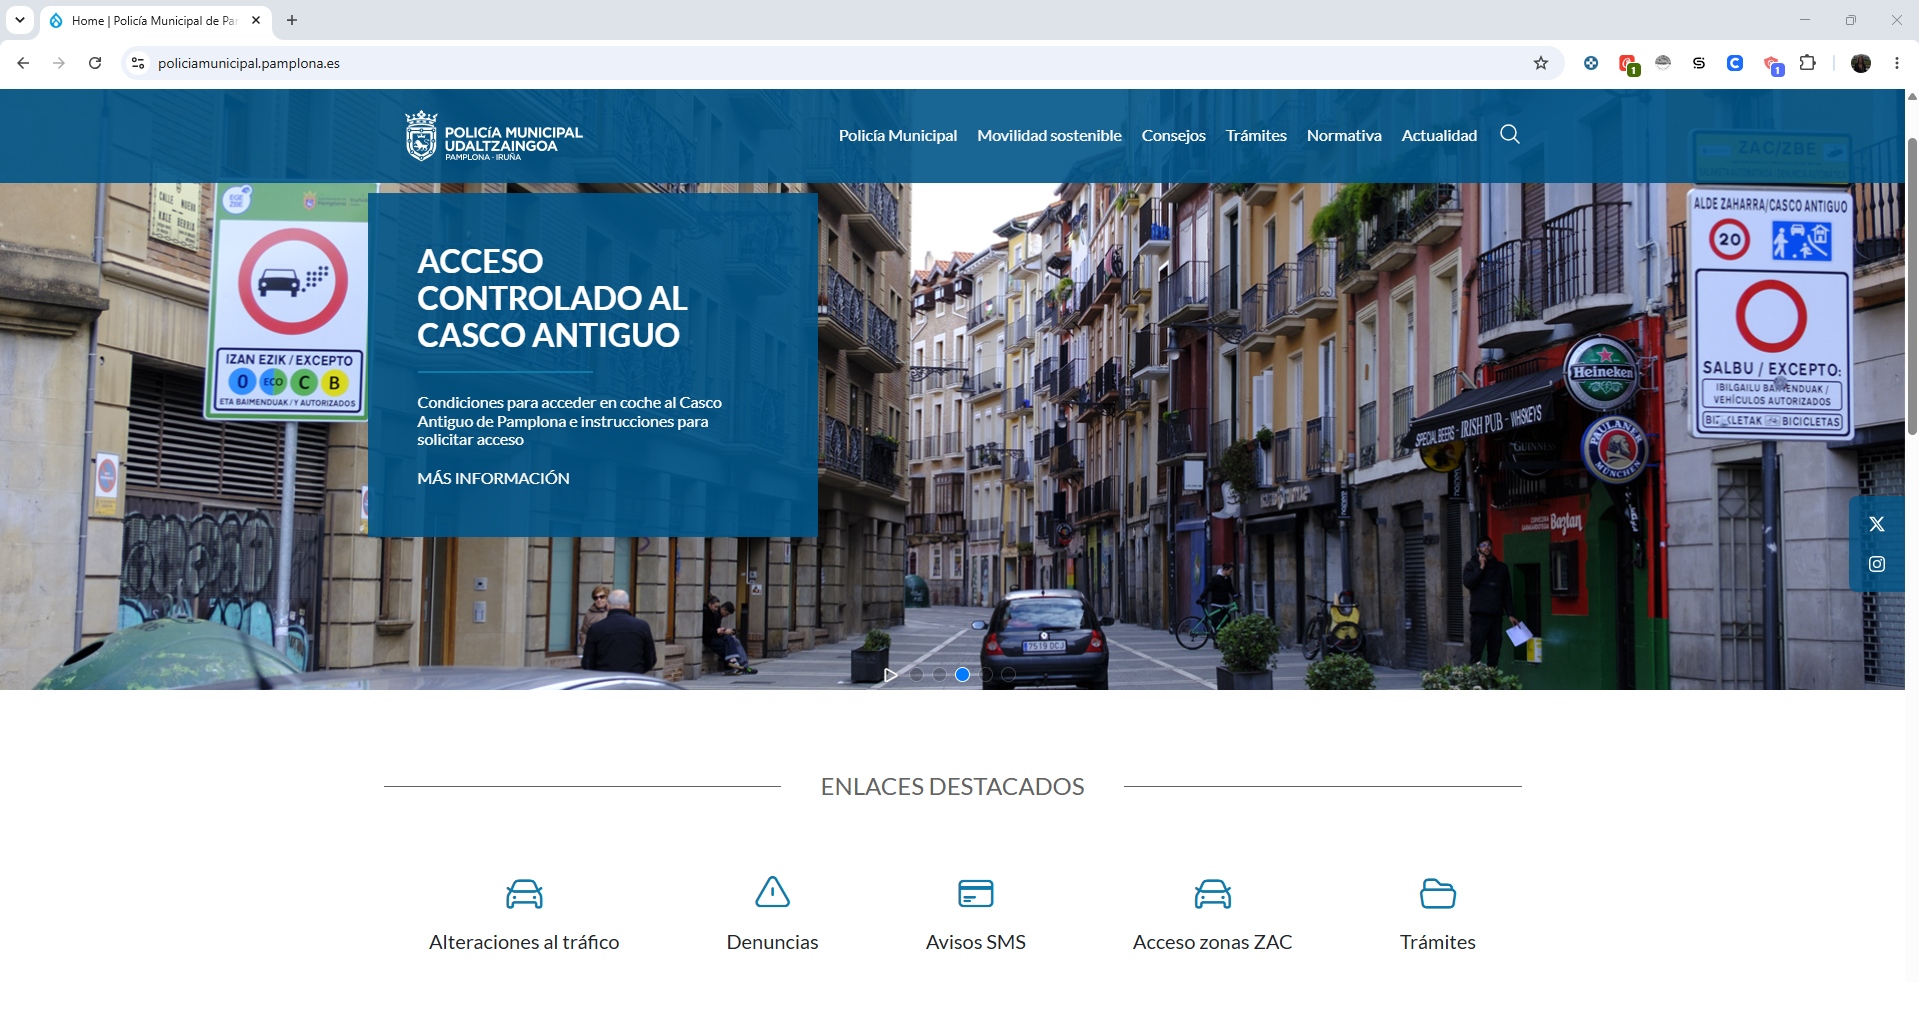Select the second carousel slide dot
The image size is (1919, 1016).
click(939, 675)
